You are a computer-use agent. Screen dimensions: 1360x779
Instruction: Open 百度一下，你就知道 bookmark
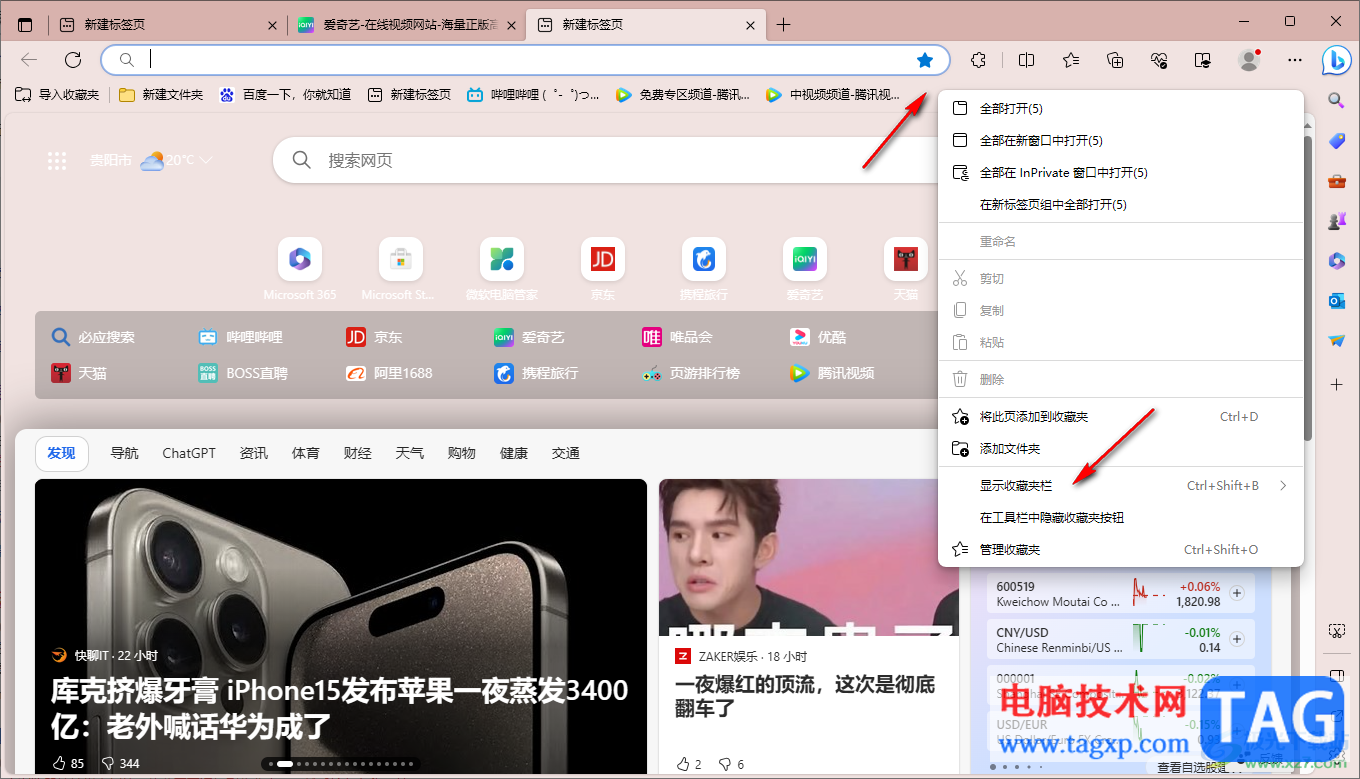[286, 95]
